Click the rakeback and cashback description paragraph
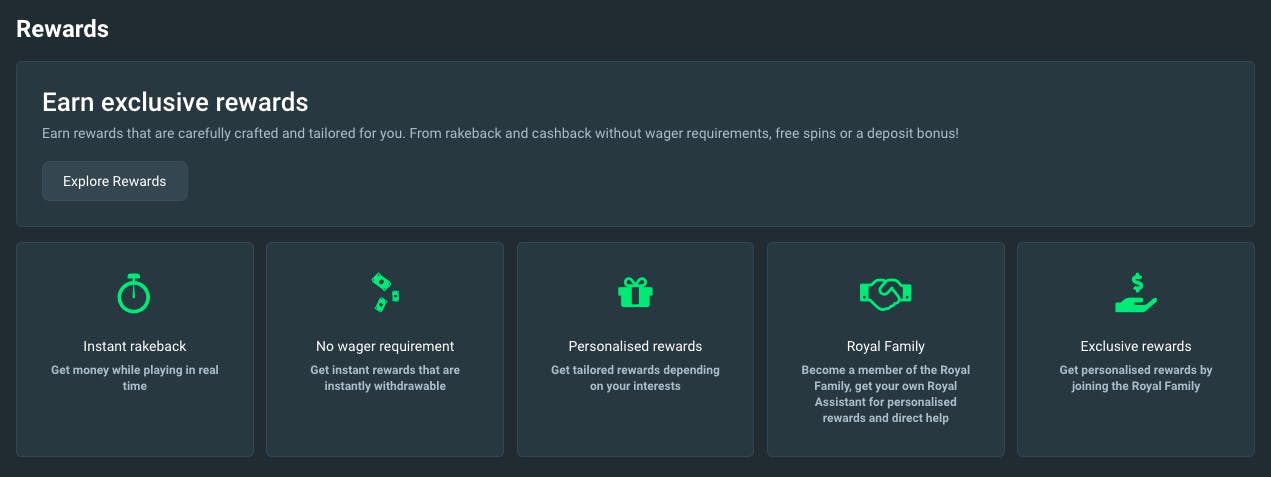Screen dimensions: 1271x477 pos(500,133)
